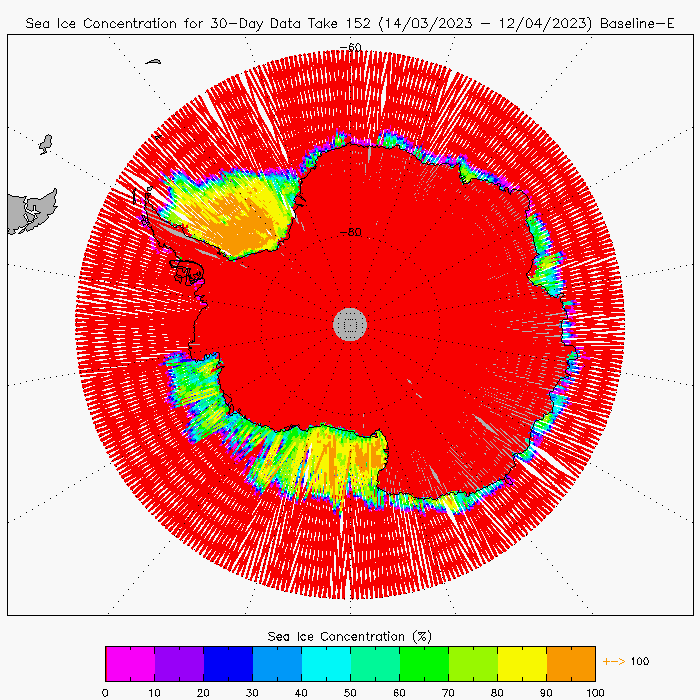This screenshot has width=700, height=700.
Task: Click the gray pole hole circle at map center
Action: (350, 323)
